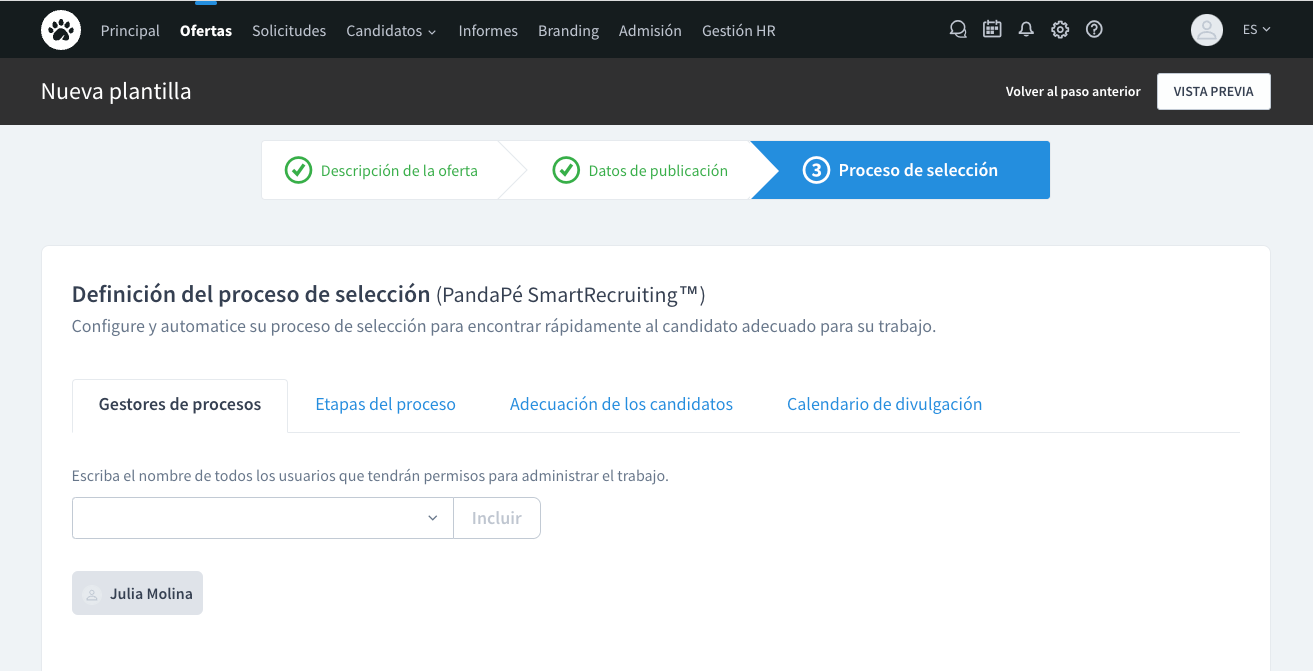Check notifications via the bell icon
1313x671 pixels.
click(x=1025, y=29)
